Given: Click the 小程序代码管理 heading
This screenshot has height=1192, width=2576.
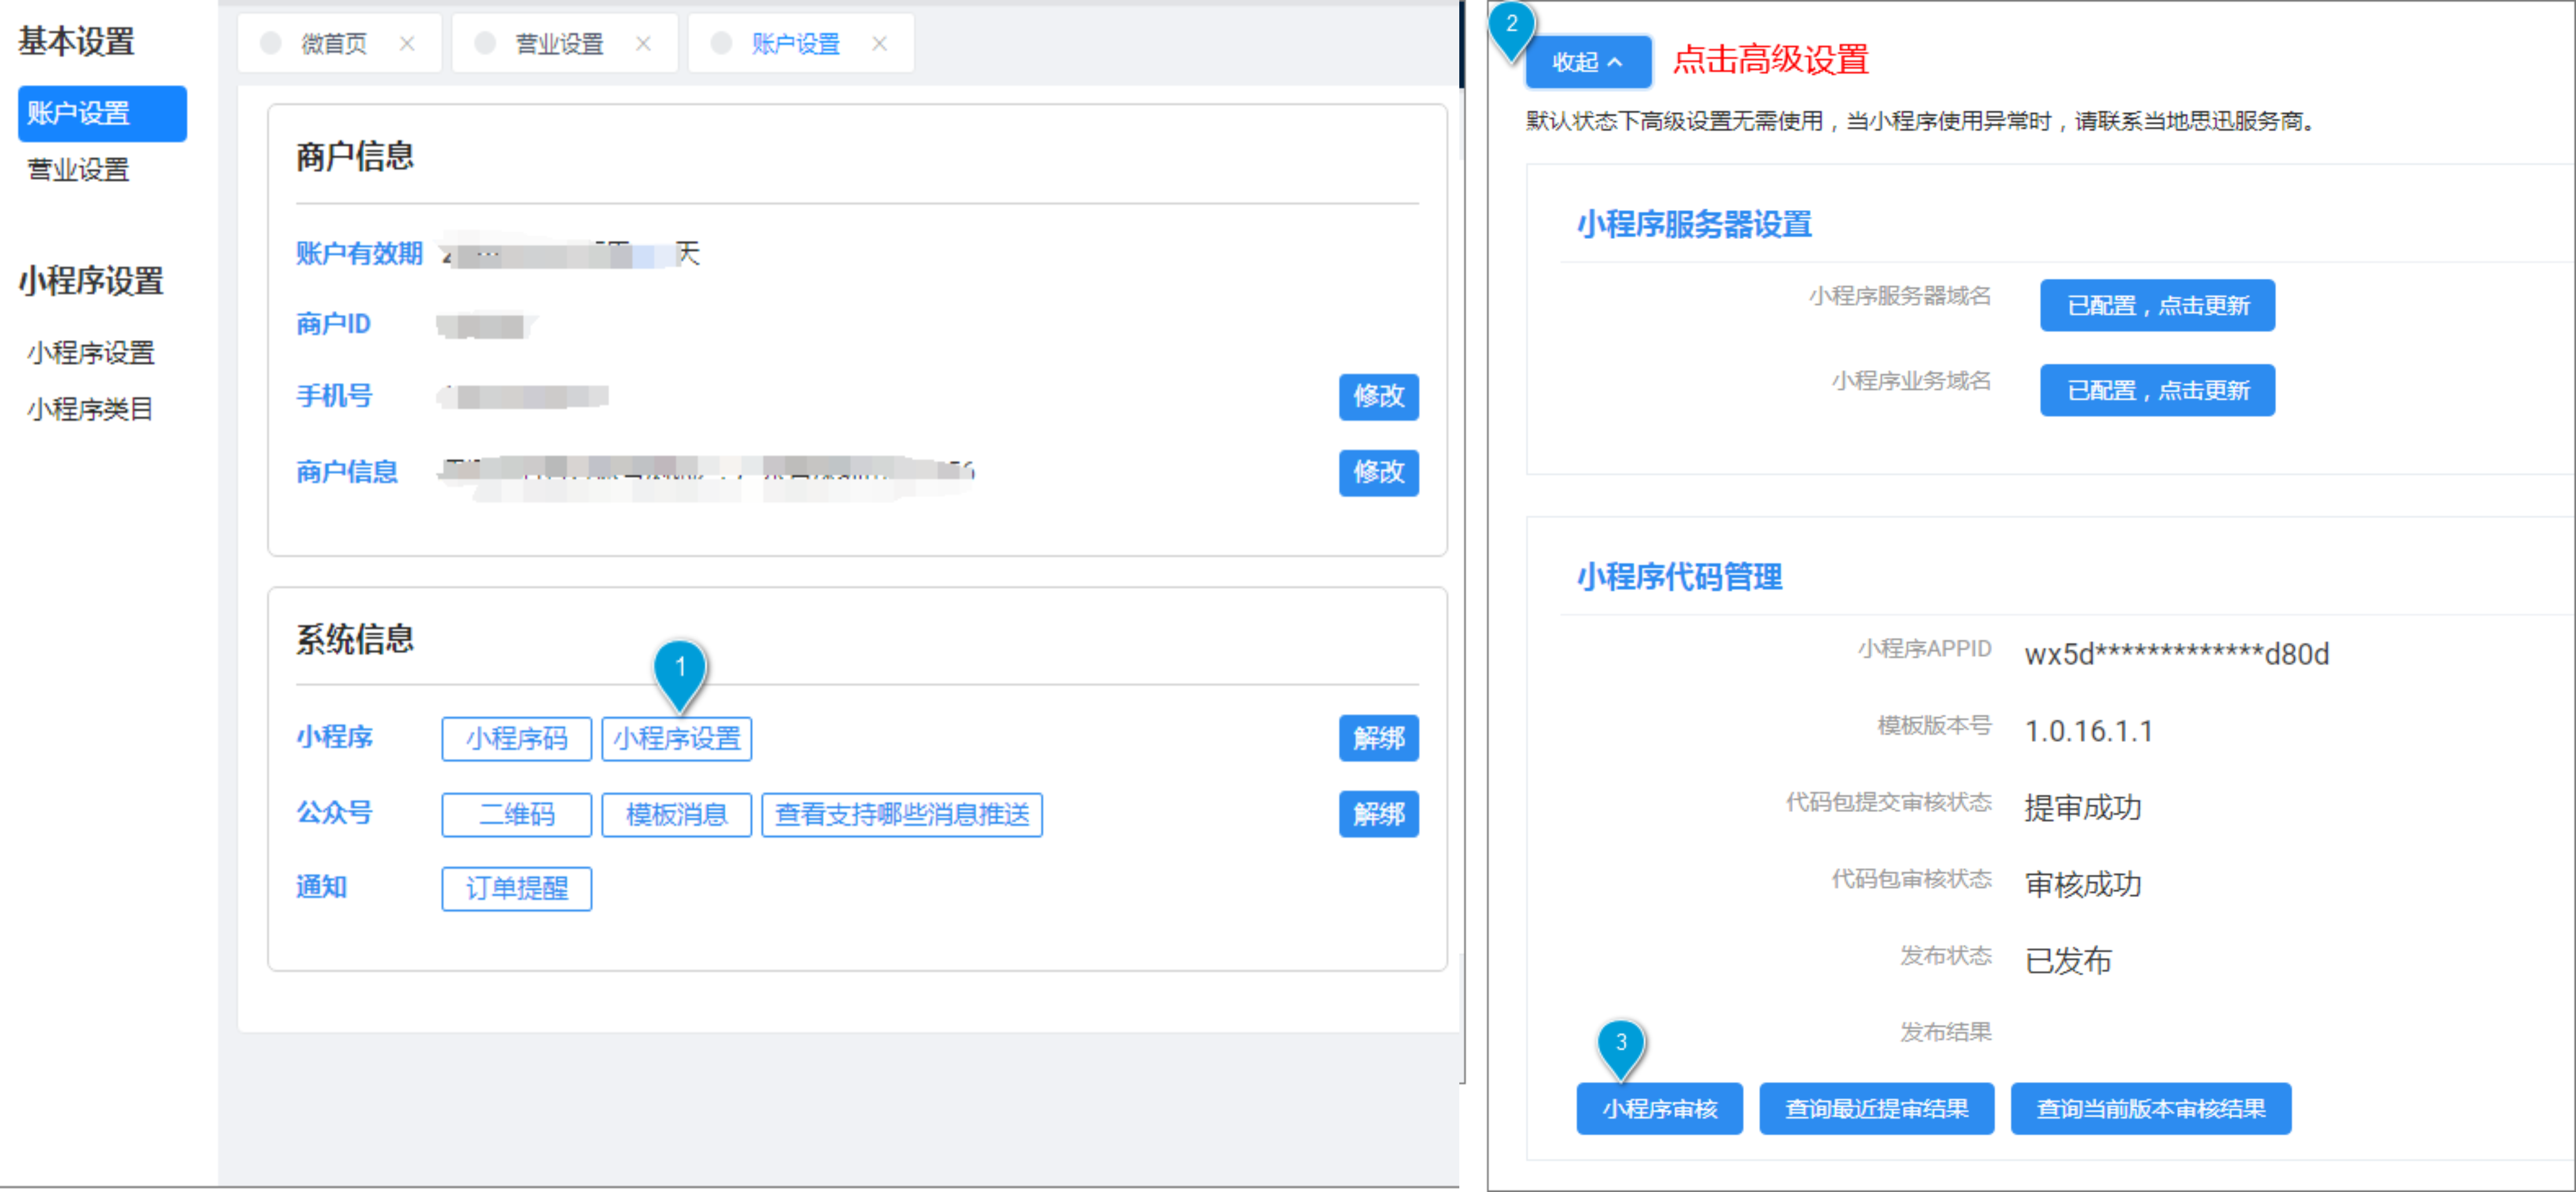Looking at the screenshot, I should (1679, 577).
